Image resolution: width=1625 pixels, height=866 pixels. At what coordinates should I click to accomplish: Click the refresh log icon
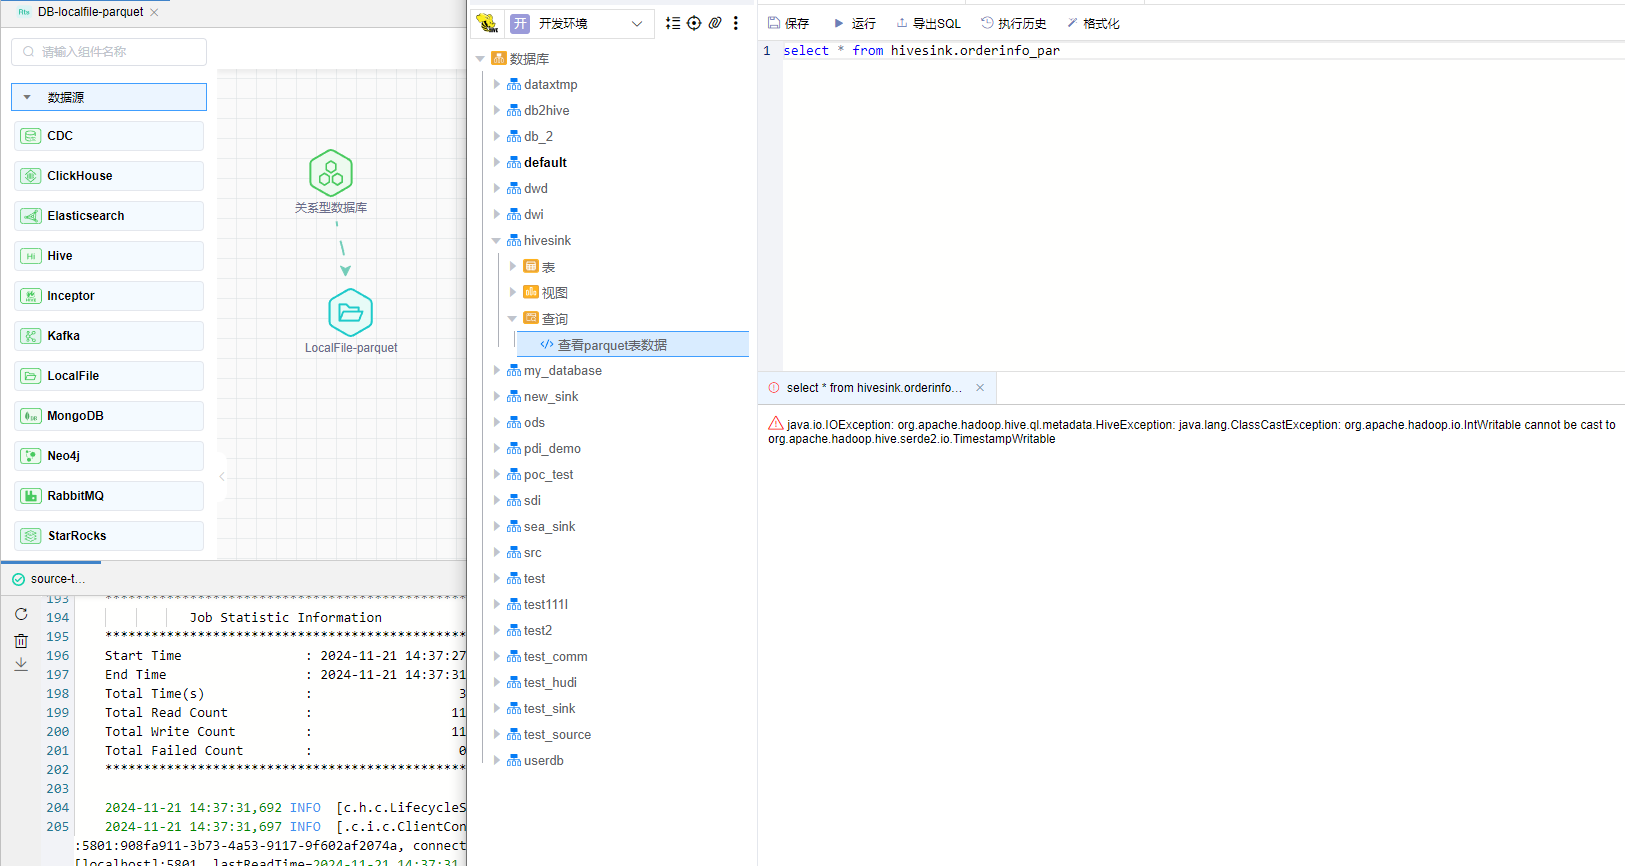tap(21, 614)
